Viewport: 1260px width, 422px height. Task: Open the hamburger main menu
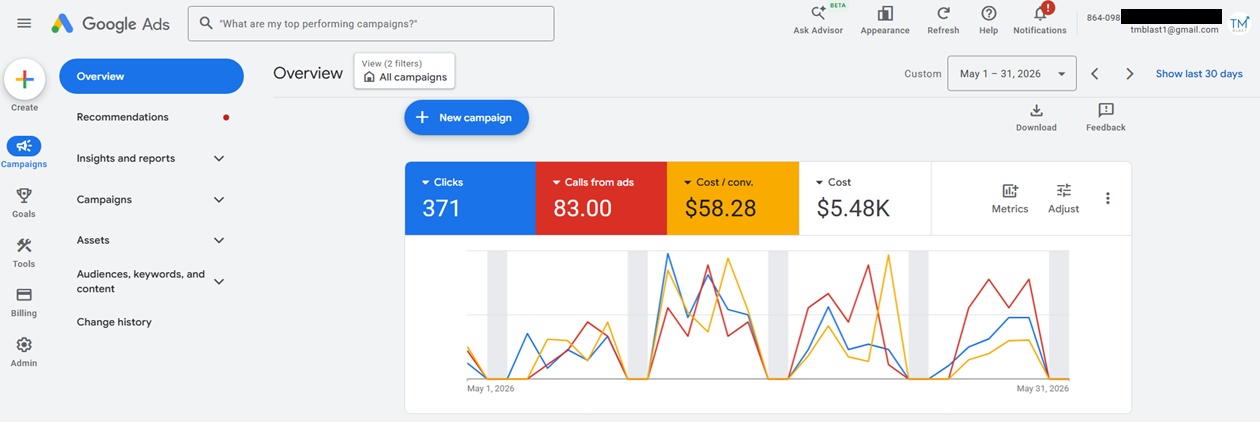click(24, 23)
